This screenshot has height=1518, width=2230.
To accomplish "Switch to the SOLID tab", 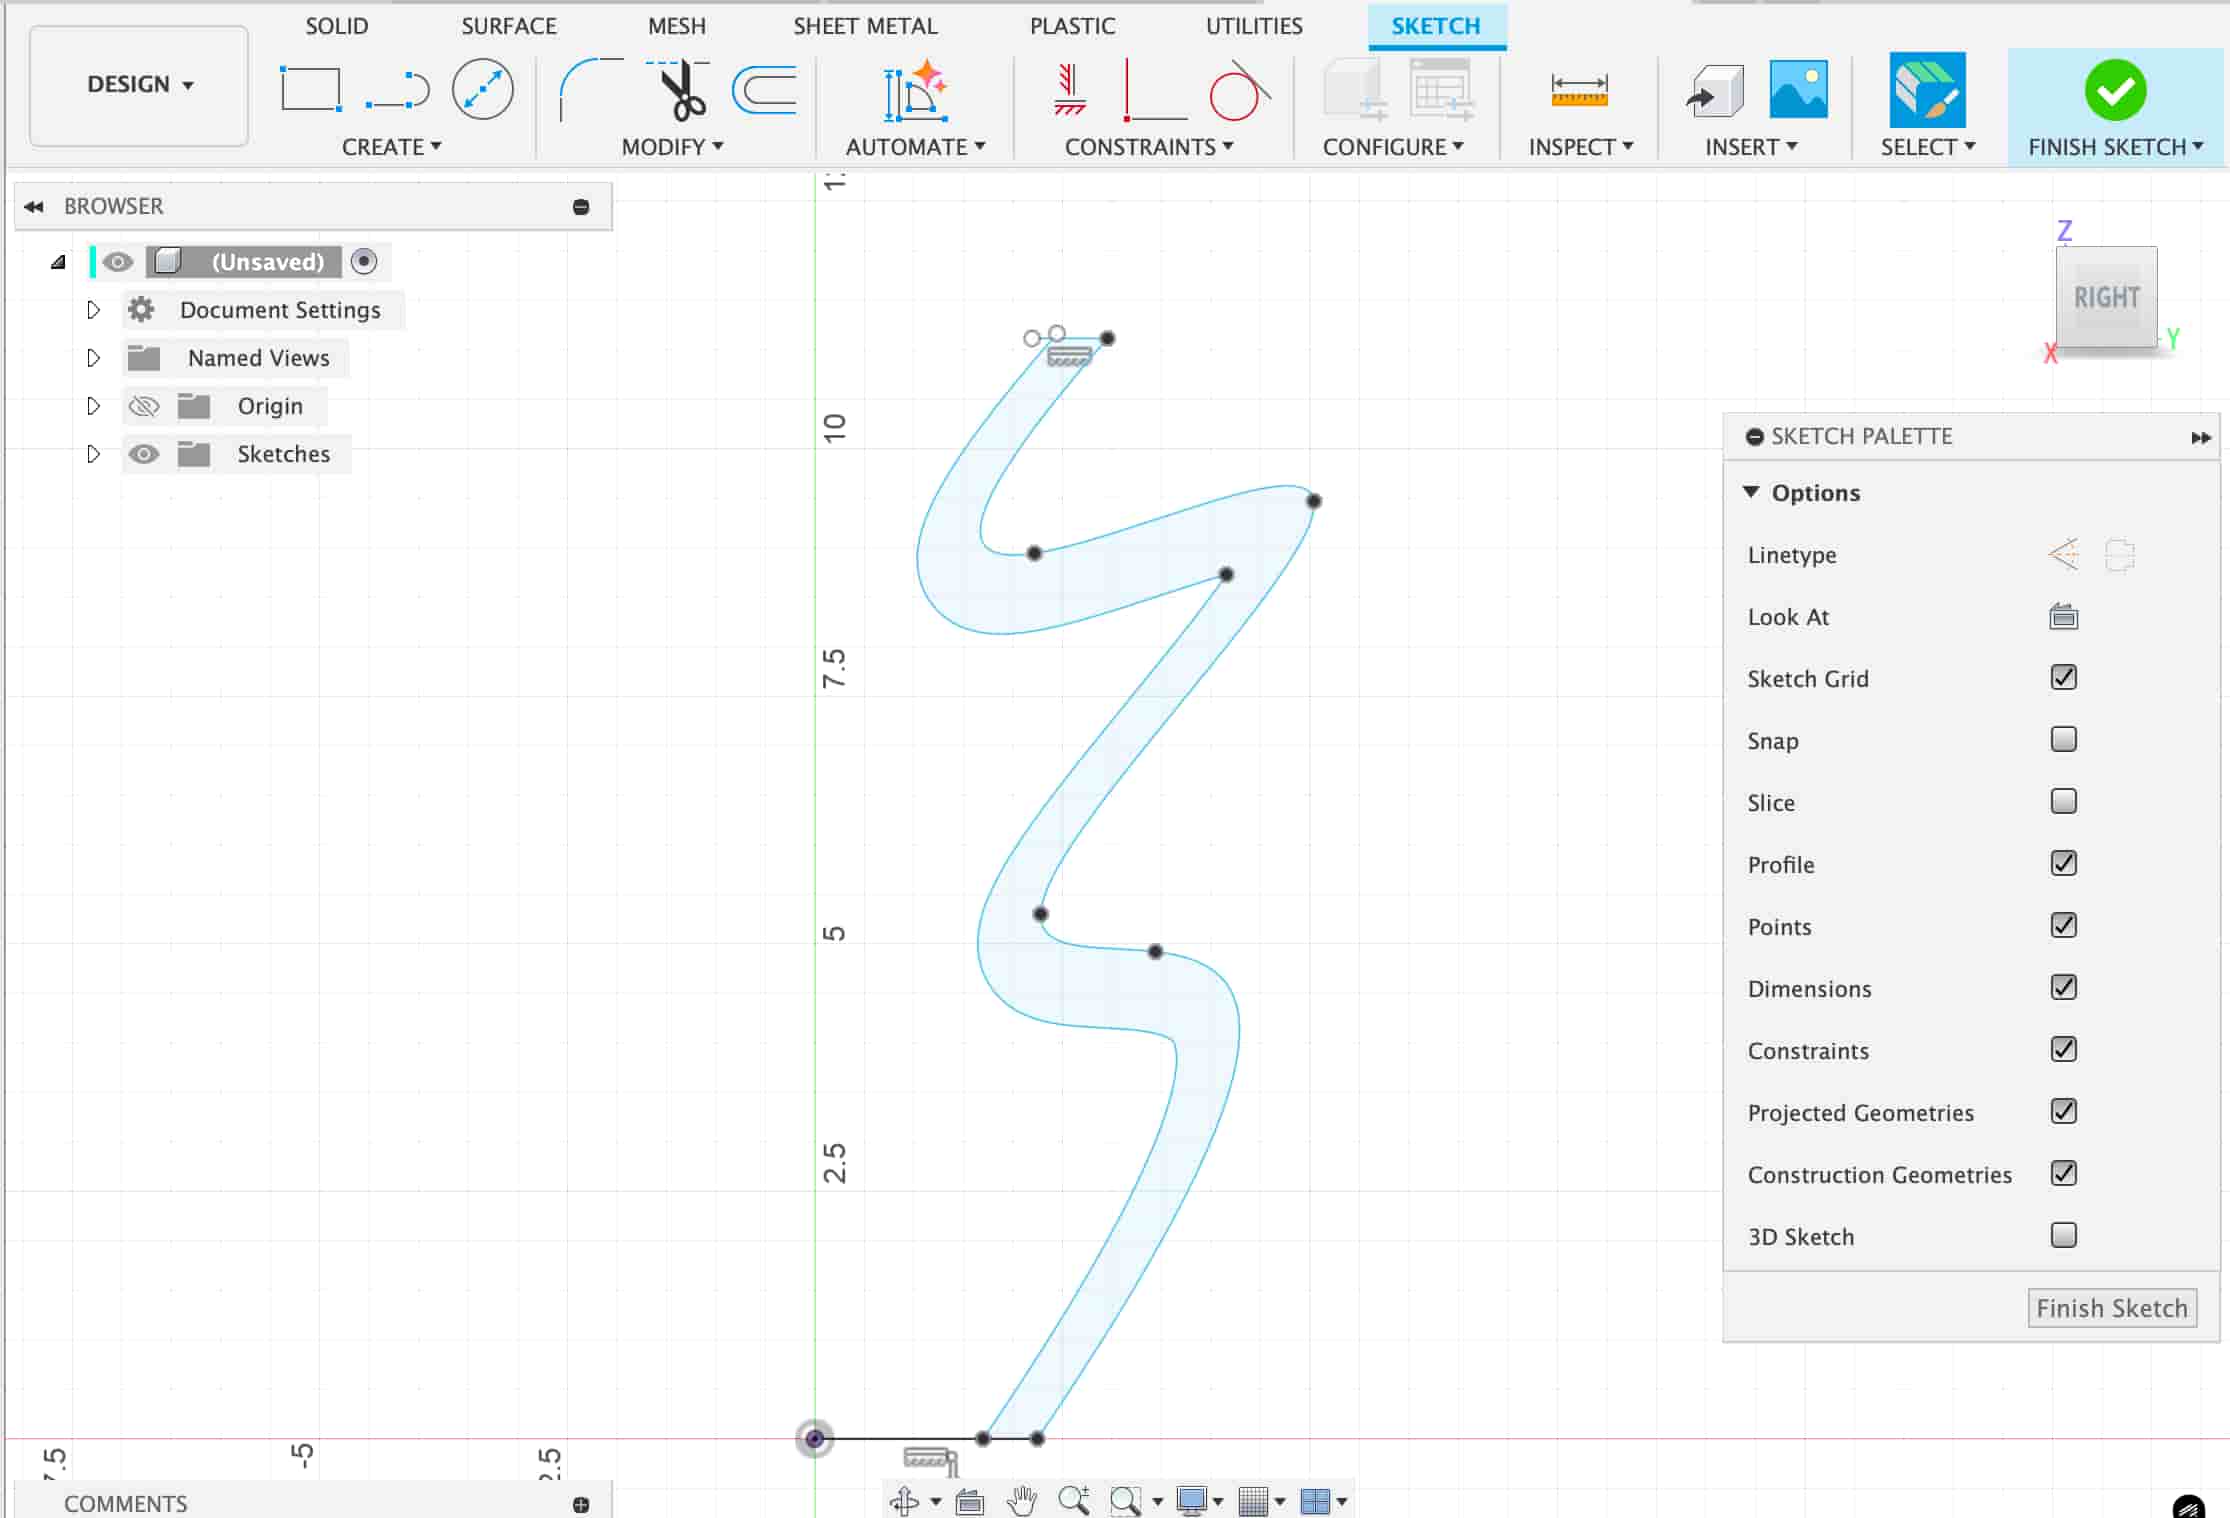I will pos(337,26).
